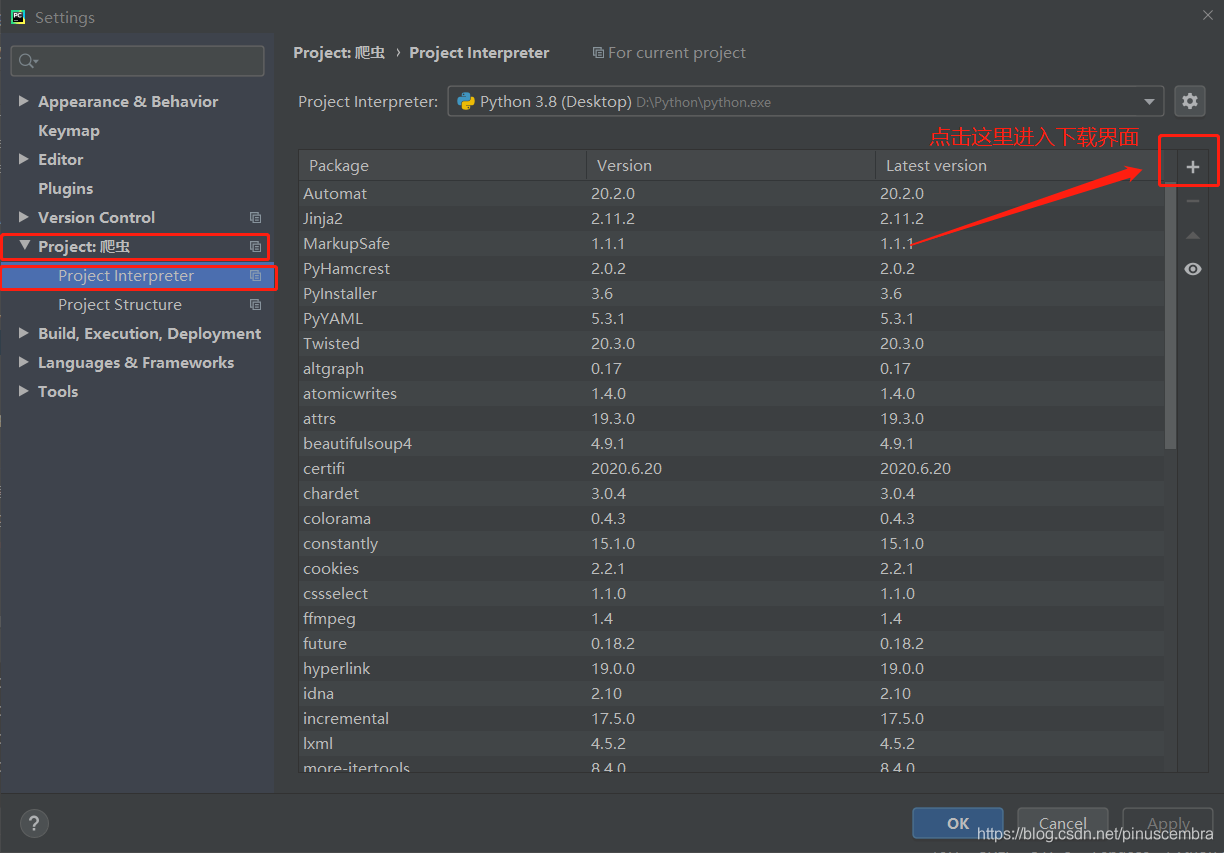Click the project-level icon beside Project Structure

pyautogui.click(x=255, y=304)
